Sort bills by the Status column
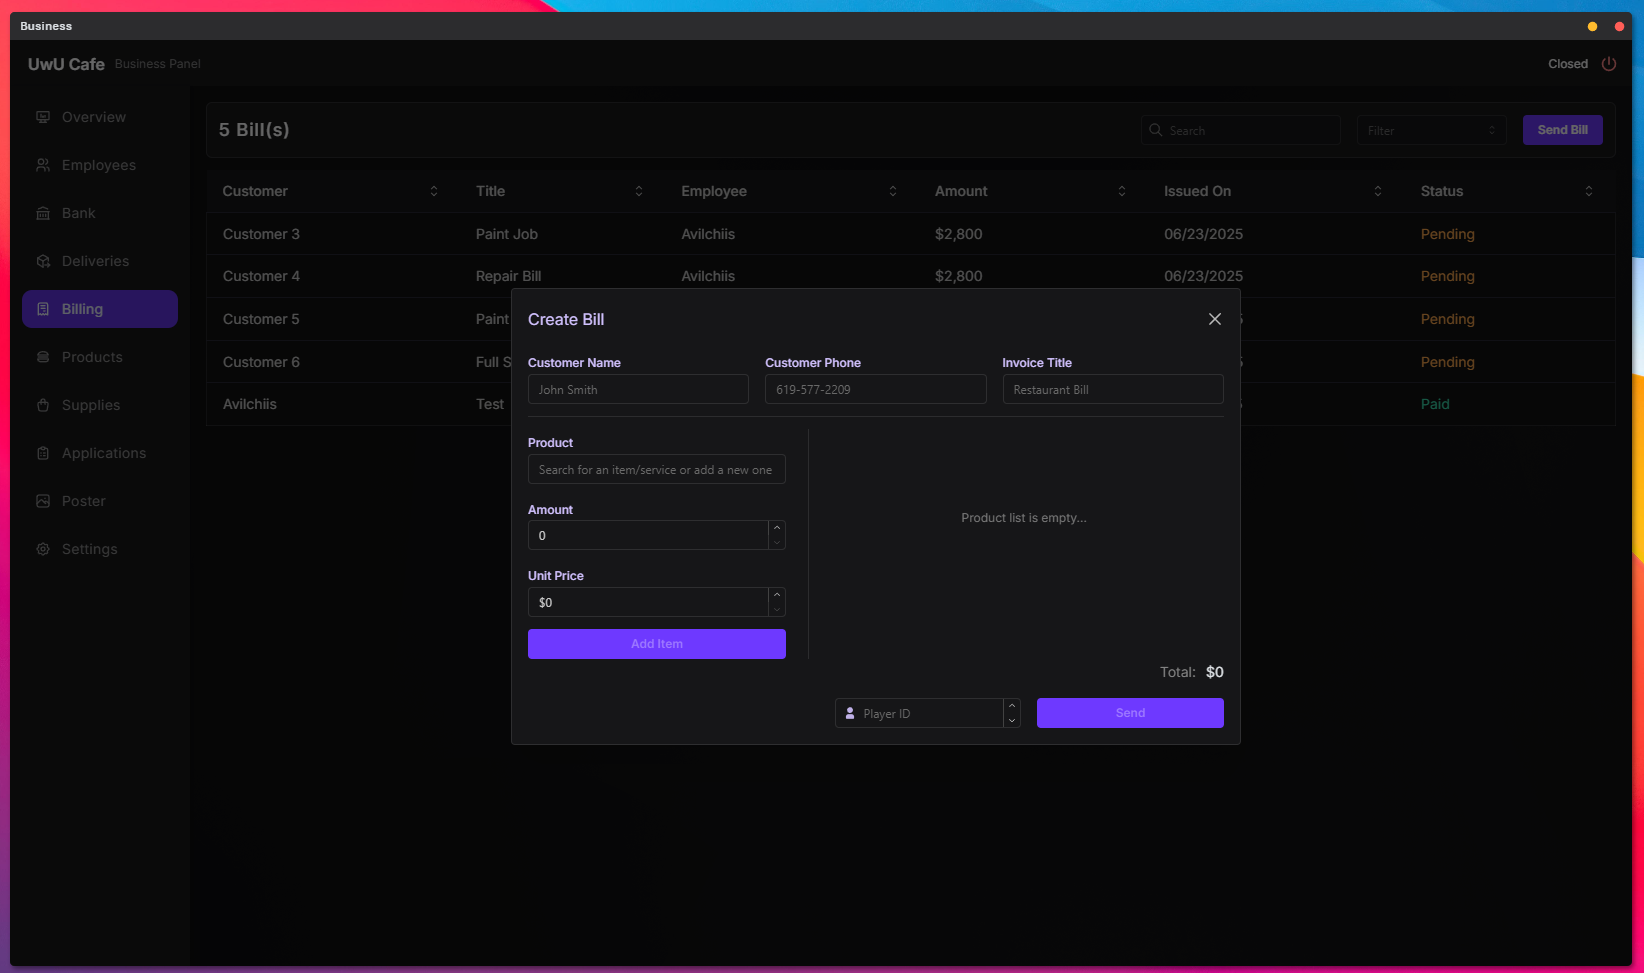The width and height of the screenshot is (1644, 973). pyautogui.click(x=1588, y=191)
